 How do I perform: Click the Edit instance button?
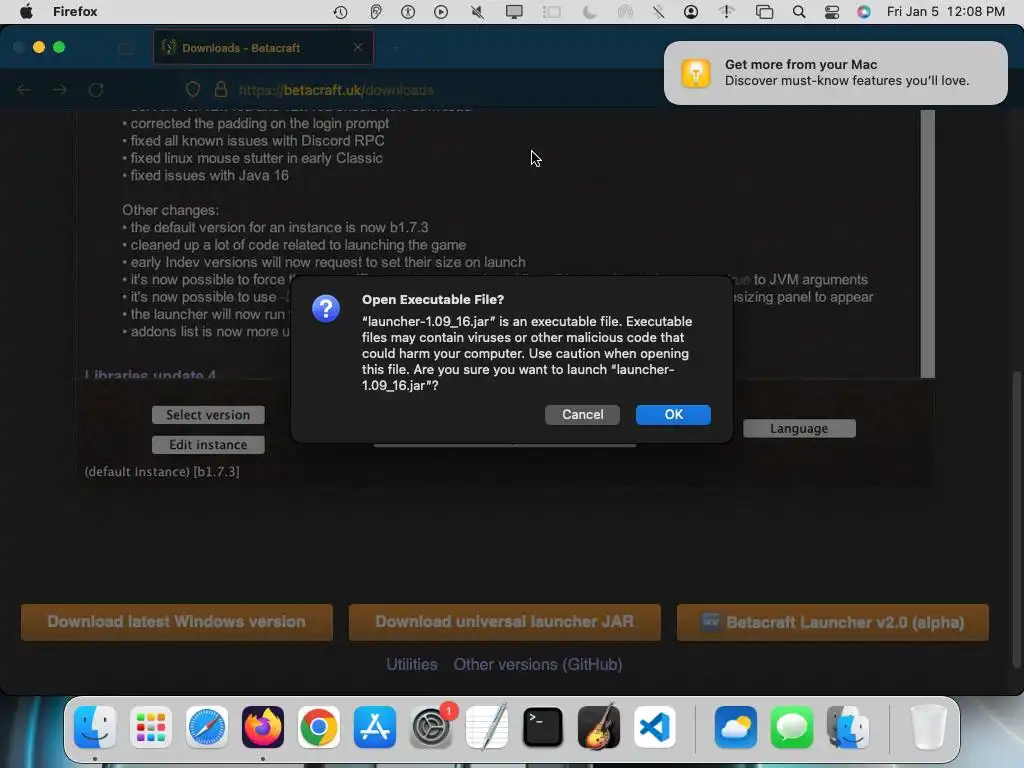pos(208,445)
